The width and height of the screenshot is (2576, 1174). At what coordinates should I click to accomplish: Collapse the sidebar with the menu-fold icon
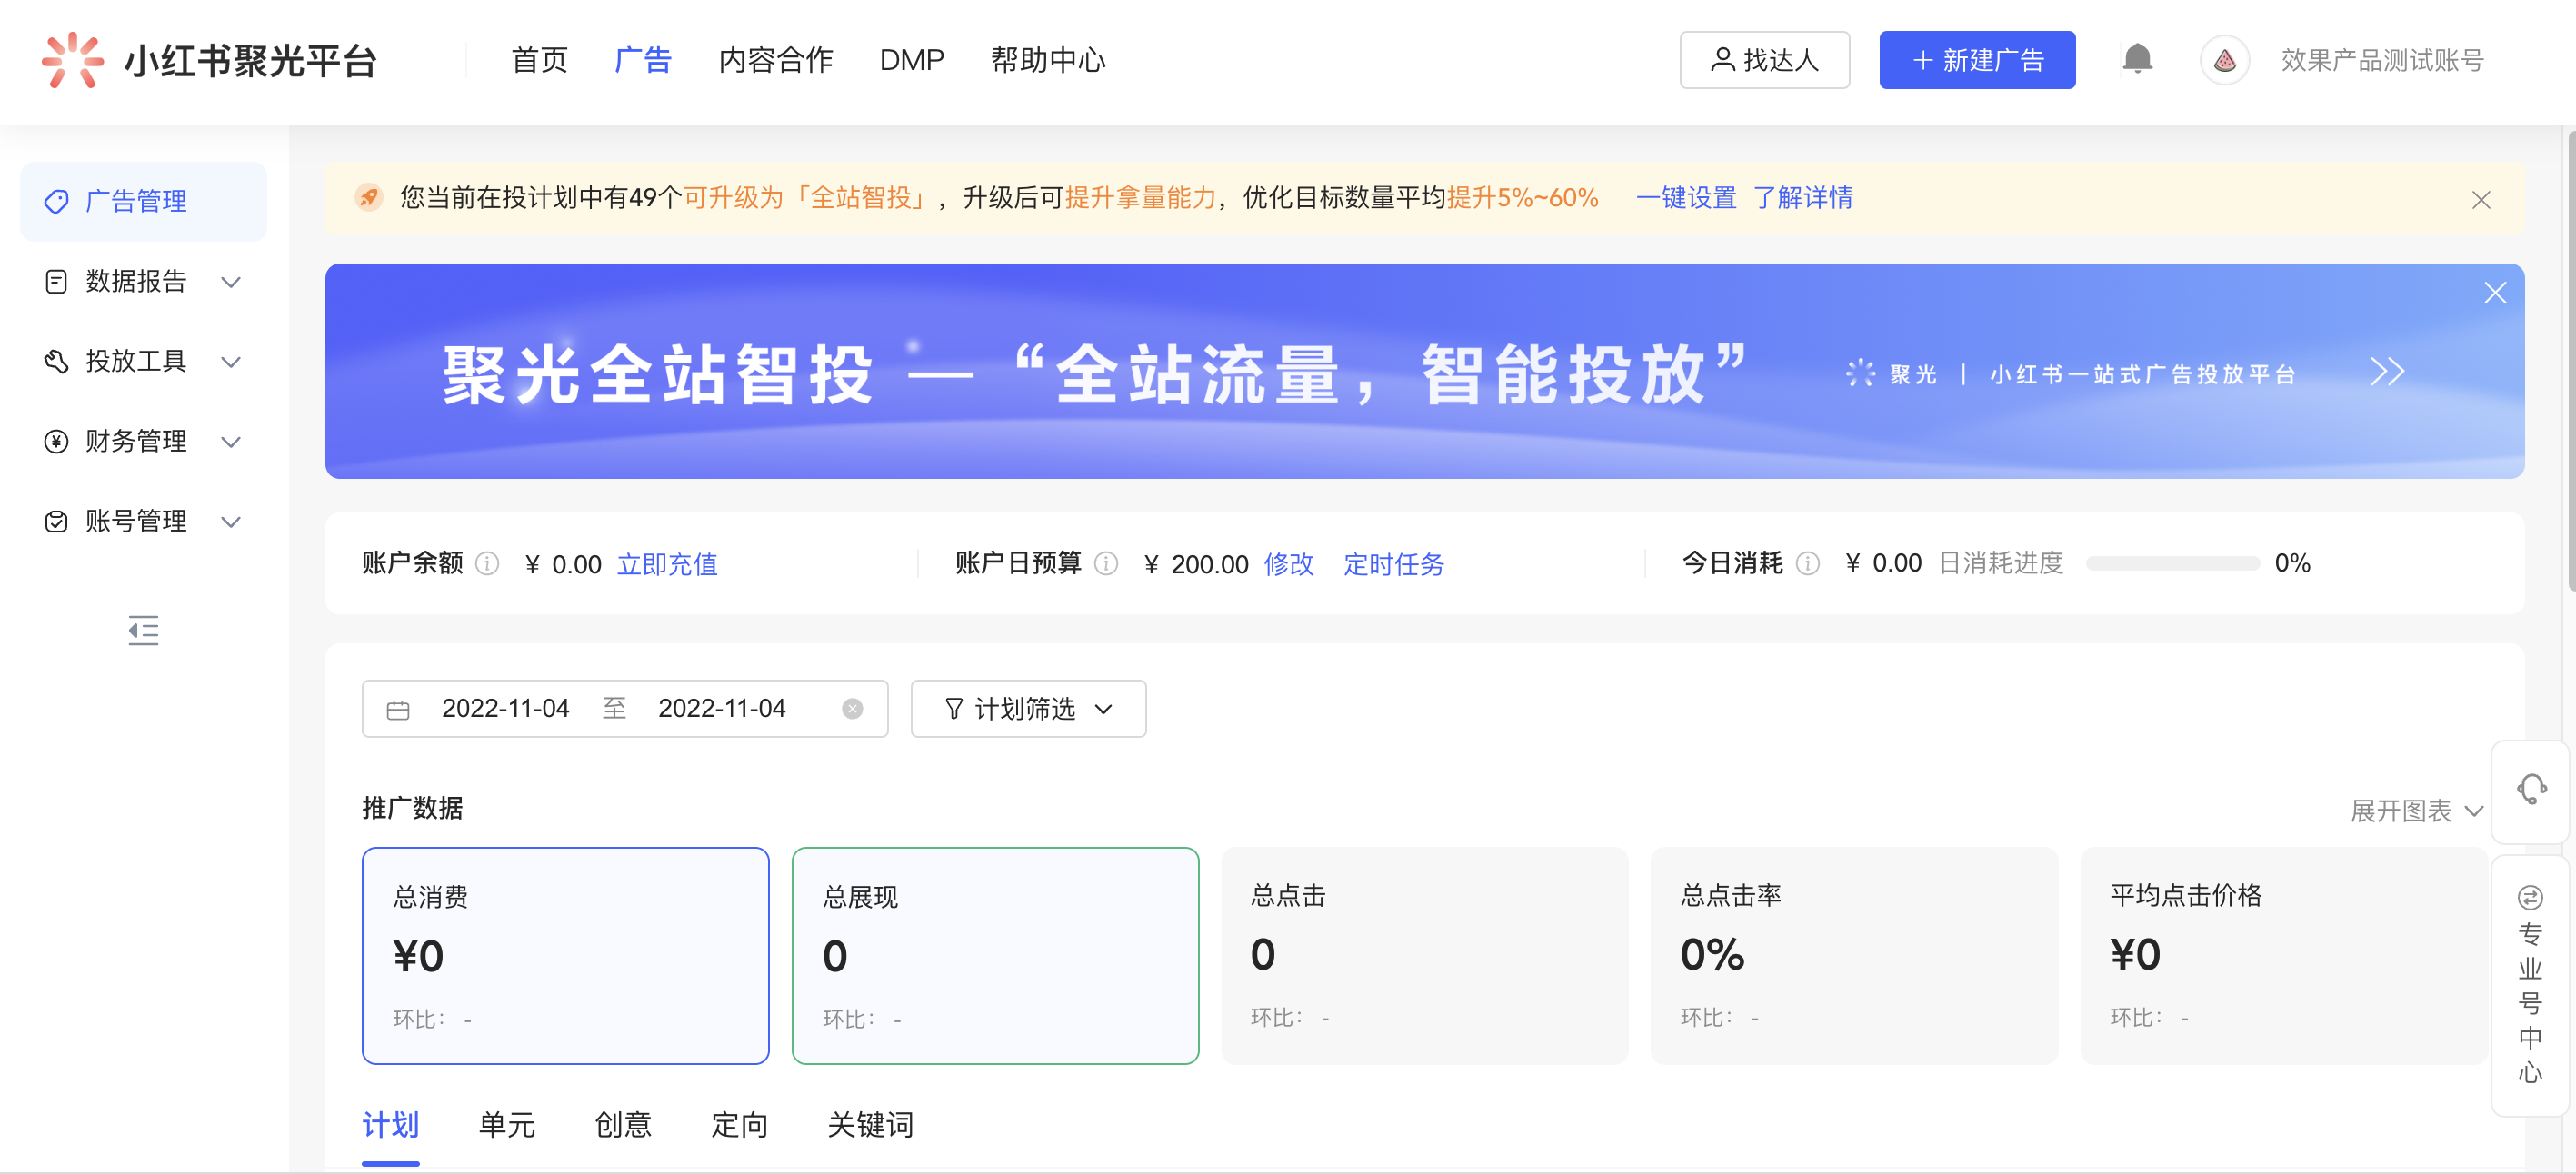[143, 630]
